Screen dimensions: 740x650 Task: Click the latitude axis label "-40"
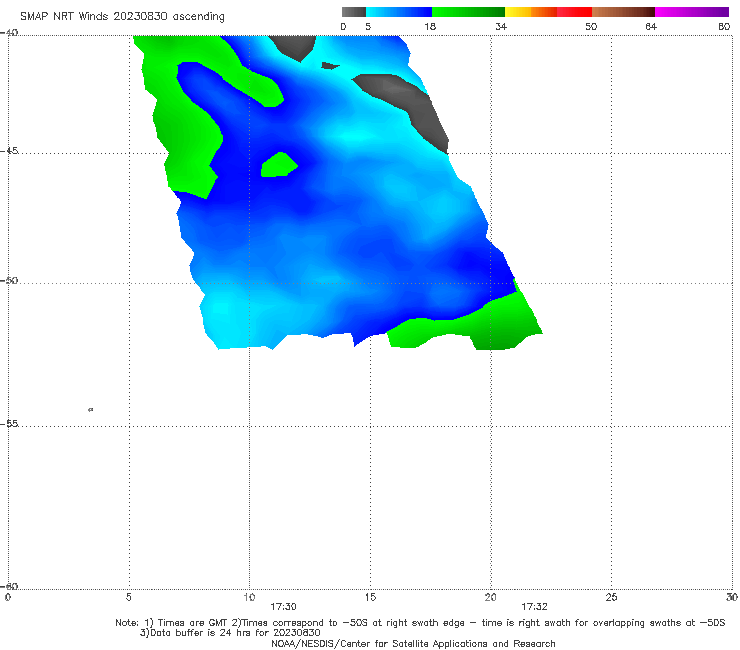(x=9, y=32)
